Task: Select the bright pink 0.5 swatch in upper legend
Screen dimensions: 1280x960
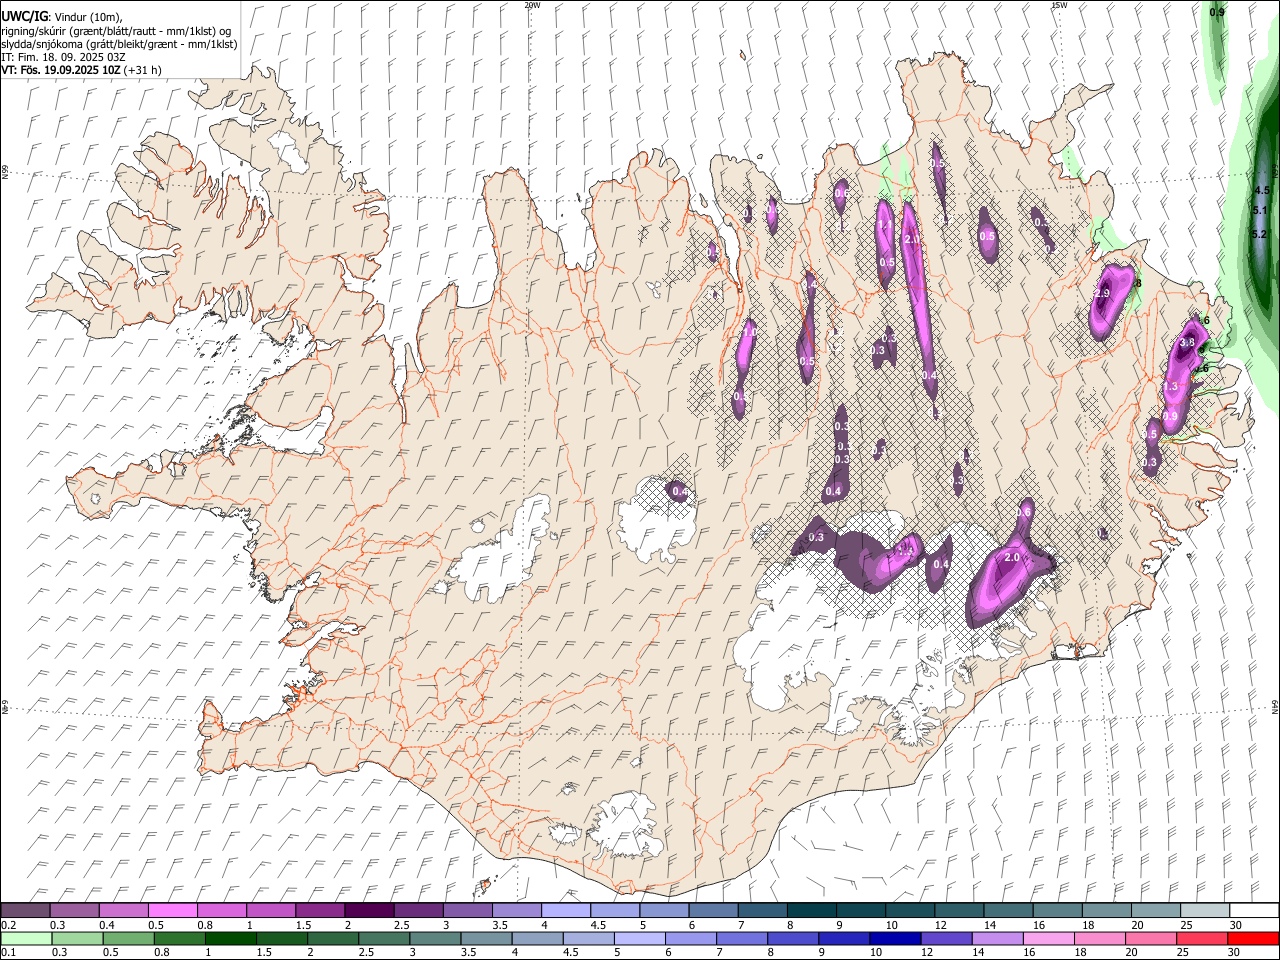Action: pyautogui.click(x=173, y=911)
